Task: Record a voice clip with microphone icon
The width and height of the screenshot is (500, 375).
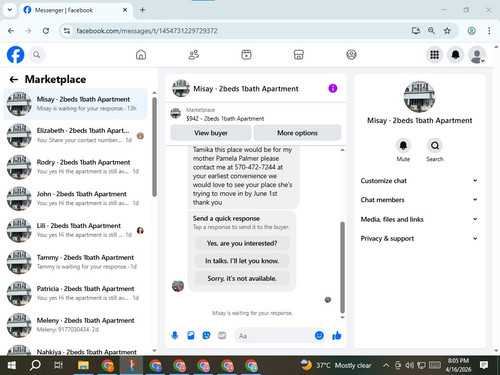Action: 175,335
